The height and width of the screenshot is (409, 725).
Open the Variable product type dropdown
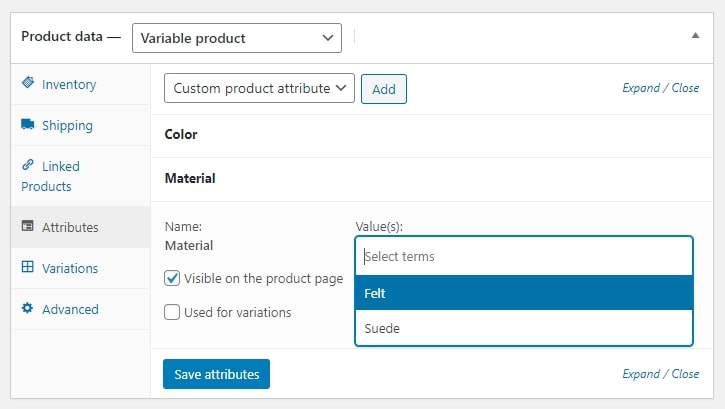click(x=236, y=38)
